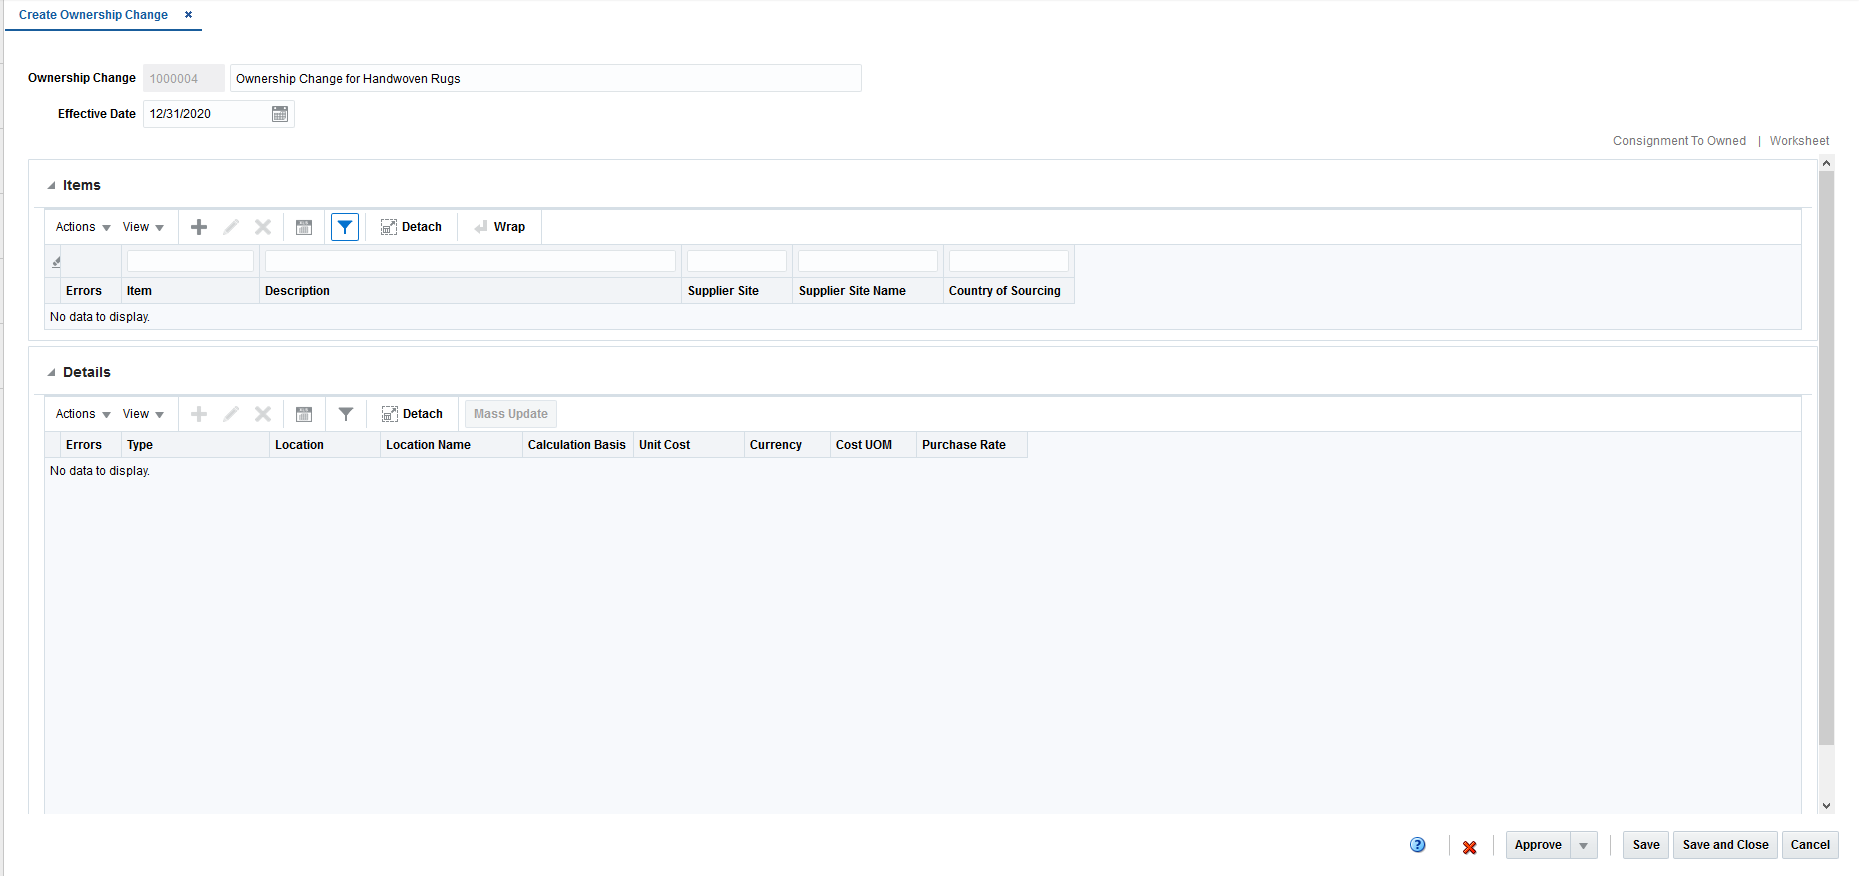The width and height of the screenshot is (1859, 876).
Task: Click the Edit pencil icon in Details toolbar
Action: pos(231,414)
